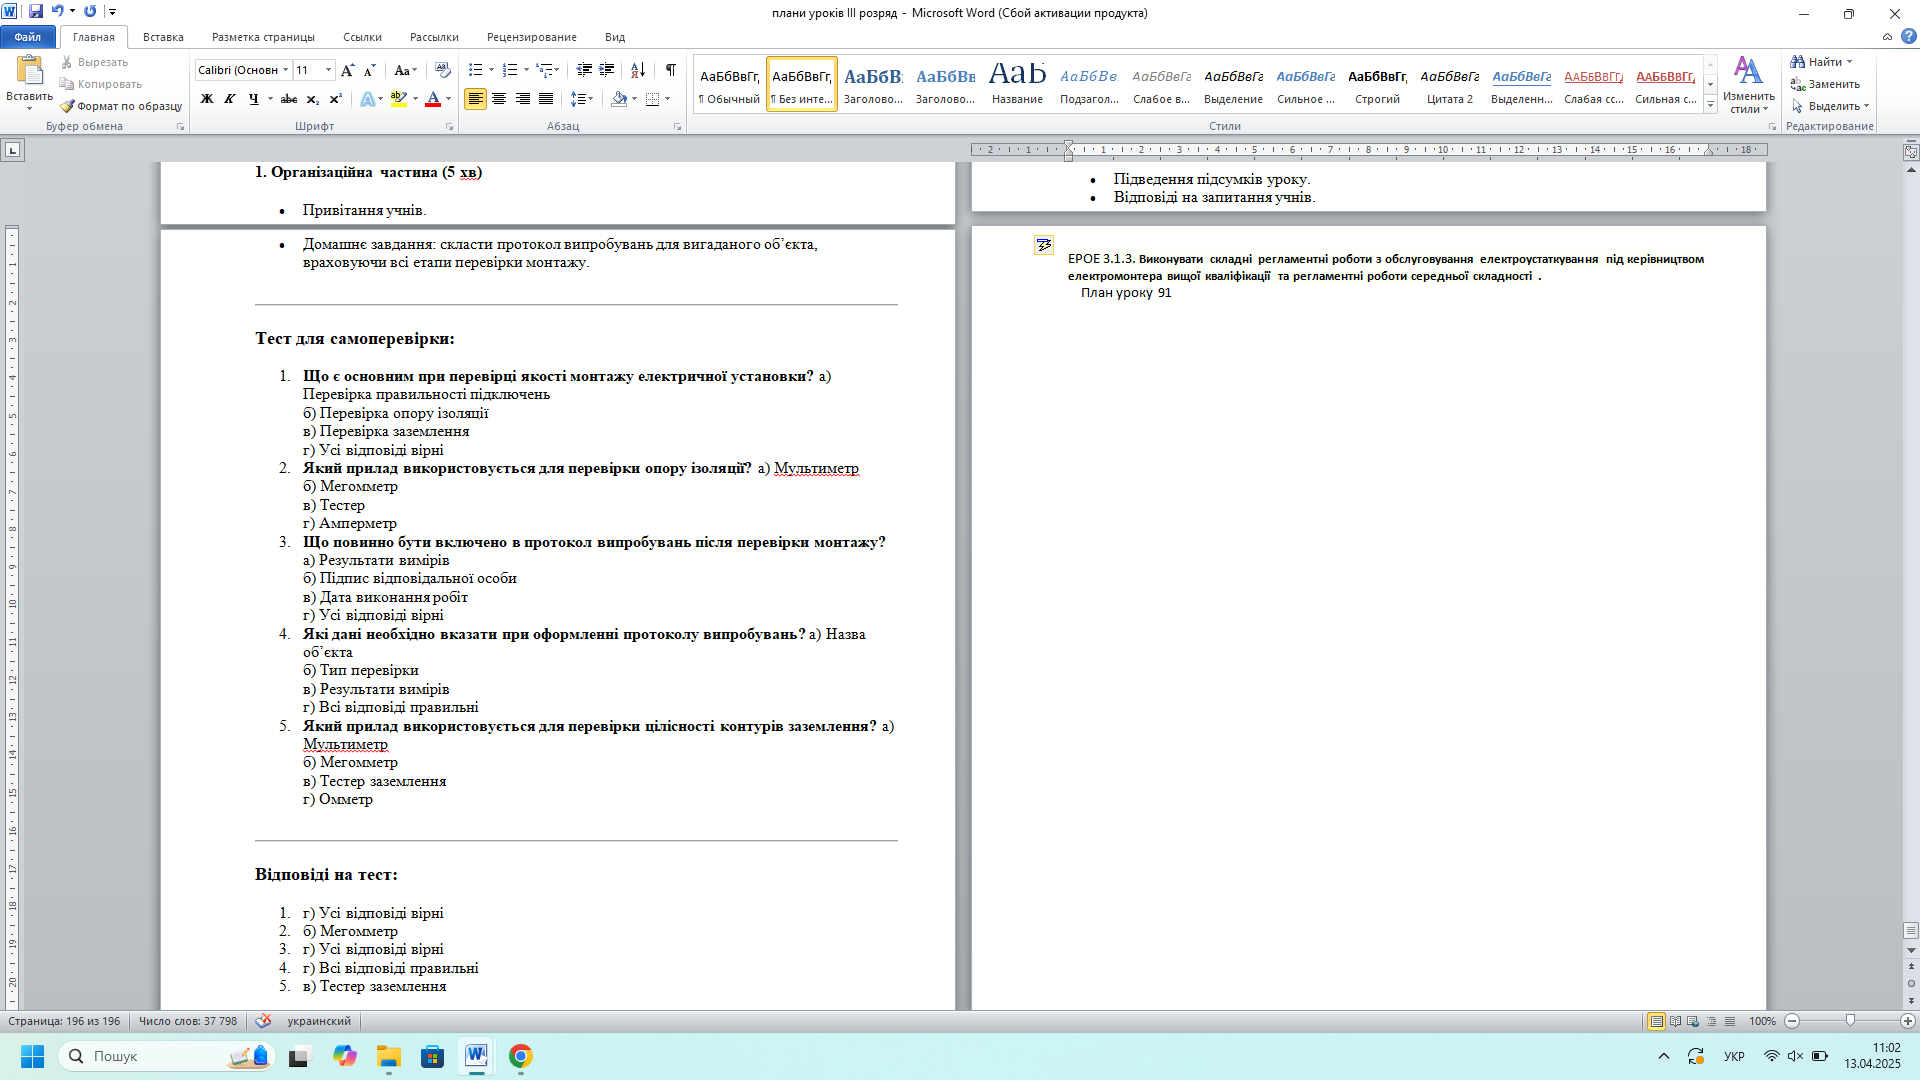The width and height of the screenshot is (1920, 1080).
Task: Click the Increase Indent icon
Action: pos(607,70)
